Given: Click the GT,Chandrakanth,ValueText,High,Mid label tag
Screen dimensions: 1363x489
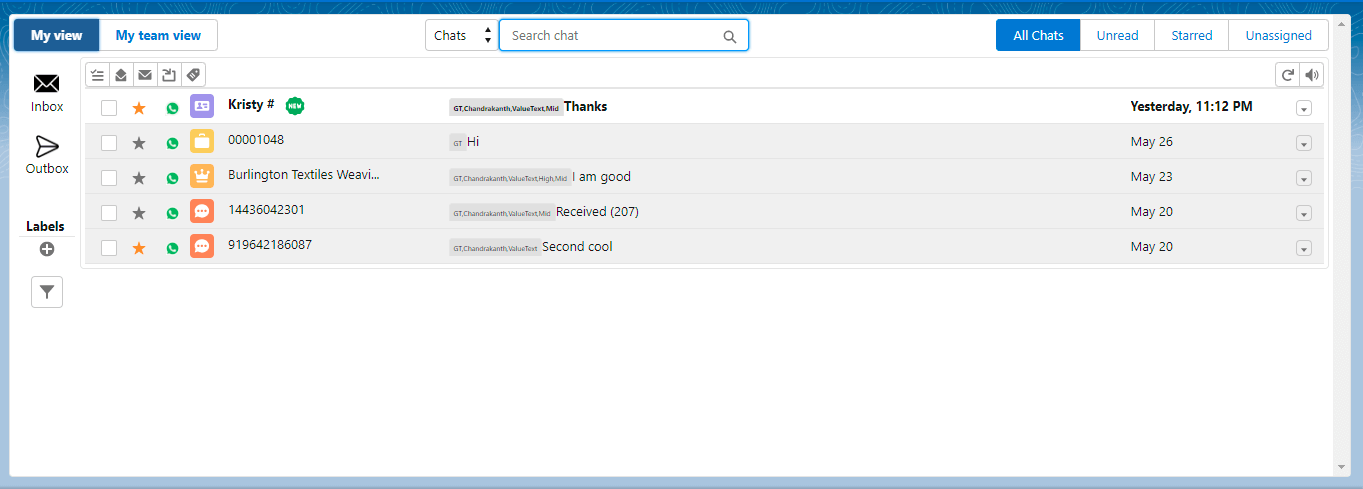Looking at the screenshot, I should [x=510, y=178].
